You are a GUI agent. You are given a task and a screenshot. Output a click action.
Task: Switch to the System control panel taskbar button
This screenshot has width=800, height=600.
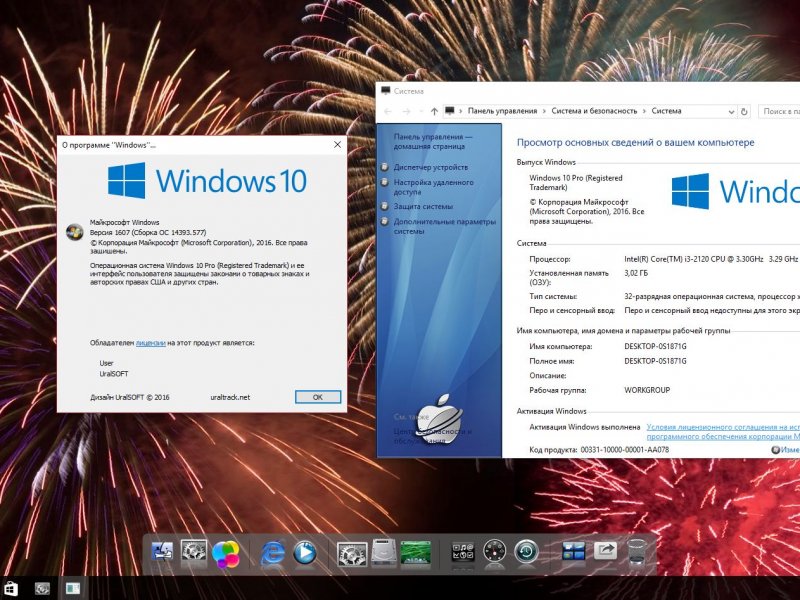click(73, 588)
